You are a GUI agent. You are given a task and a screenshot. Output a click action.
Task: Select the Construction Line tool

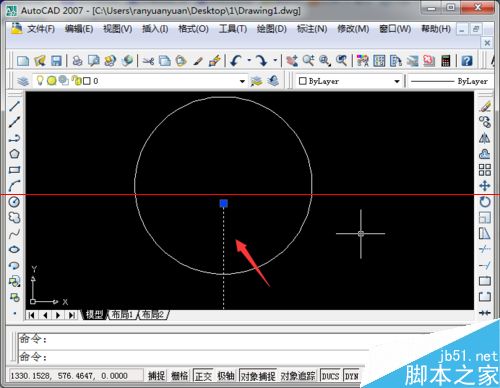[14, 122]
